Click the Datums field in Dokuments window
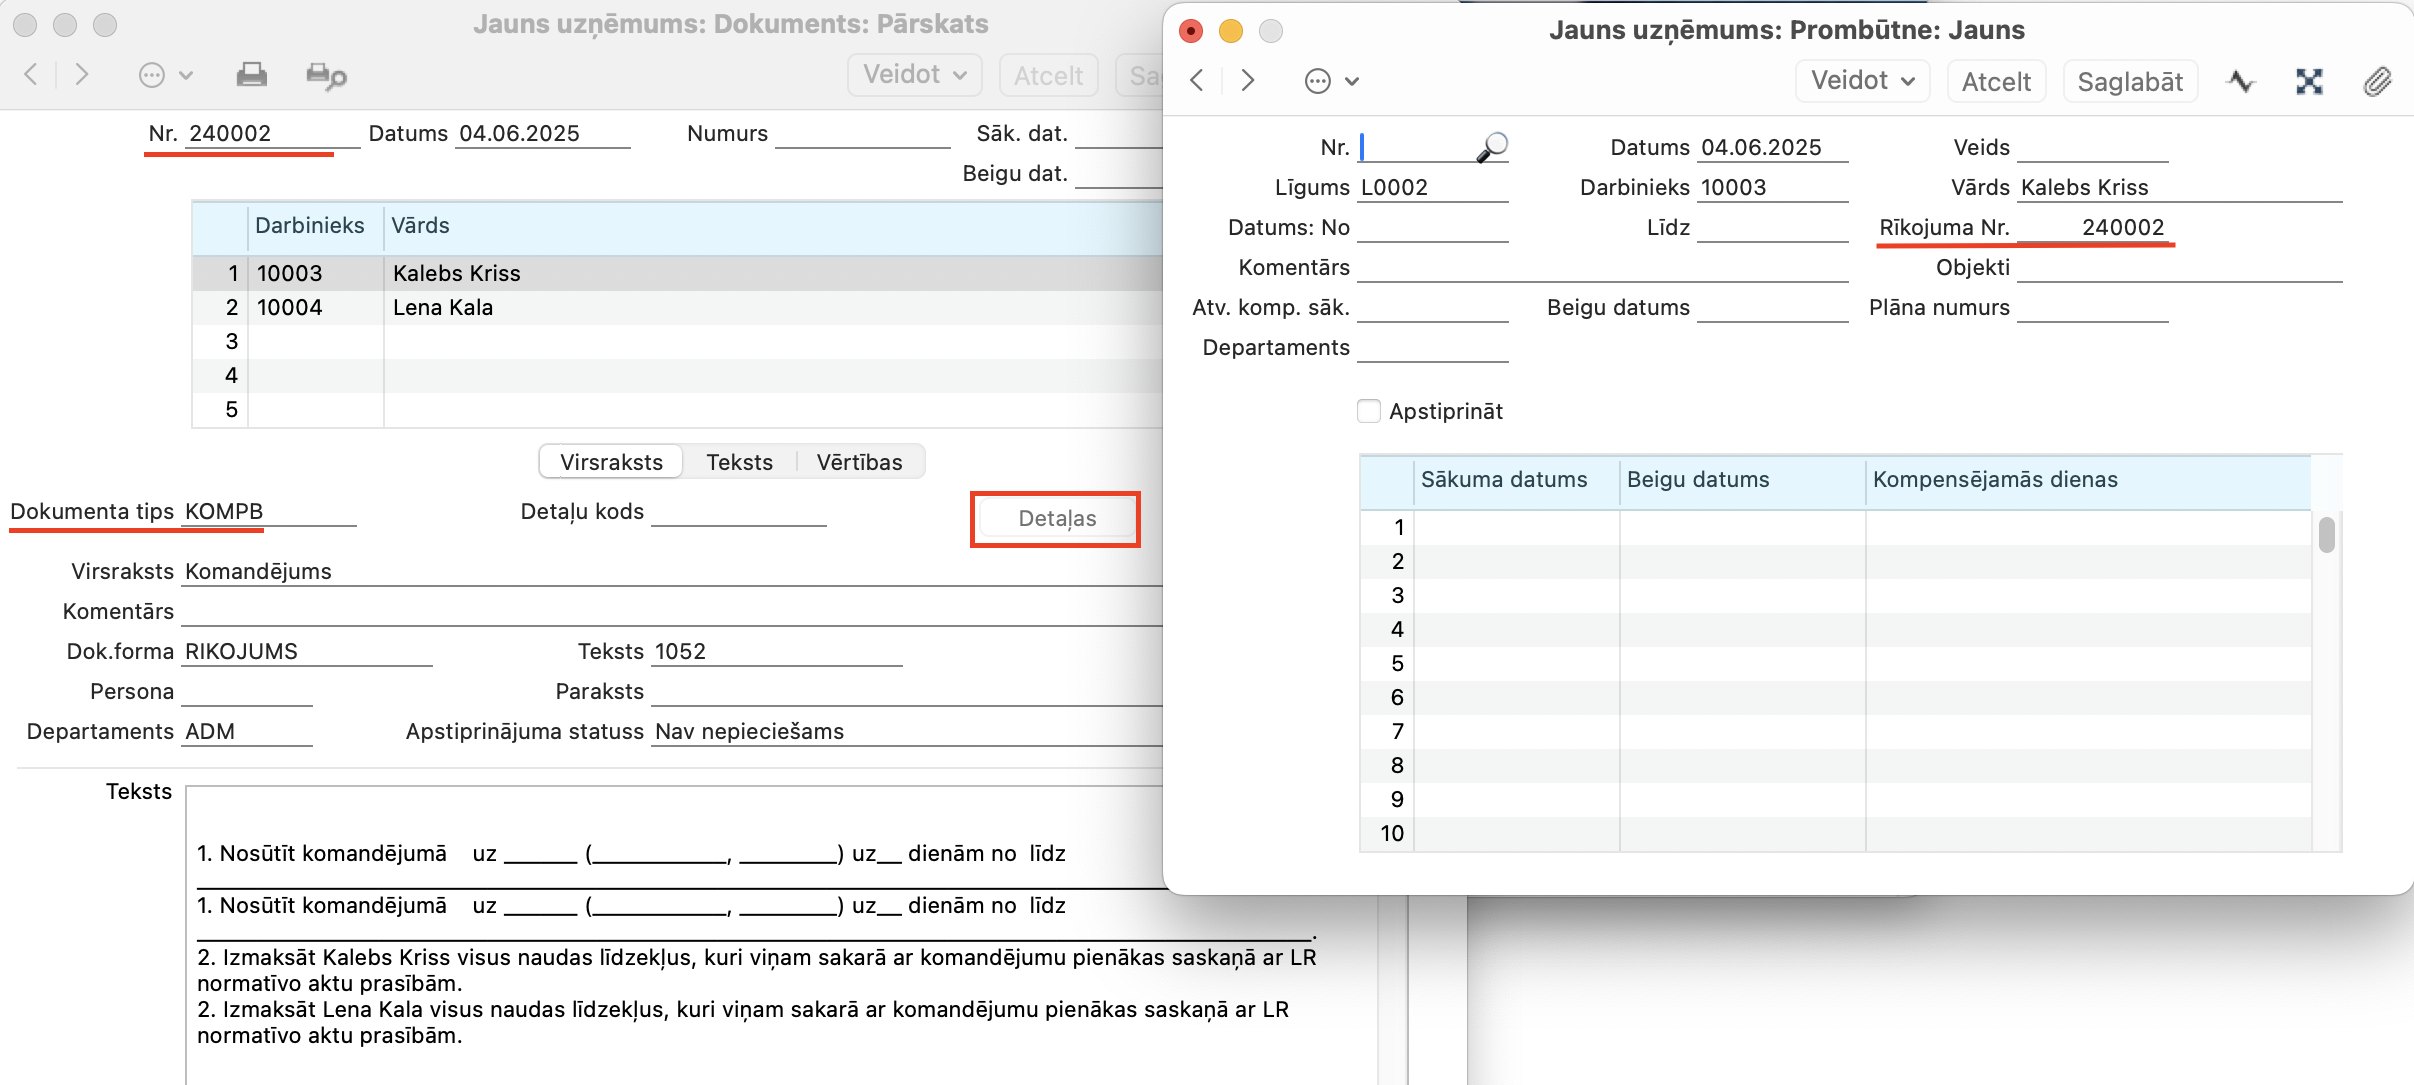Viewport: 2414px width, 1085px height. (x=543, y=133)
